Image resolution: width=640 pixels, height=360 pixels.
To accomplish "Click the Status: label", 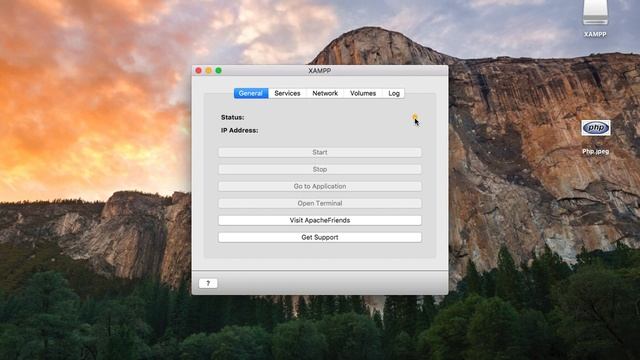I will 233,117.
